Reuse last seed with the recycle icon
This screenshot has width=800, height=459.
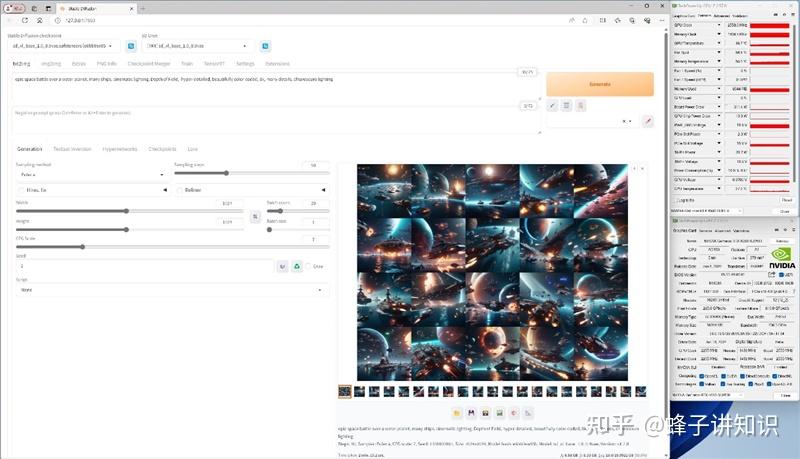tap(296, 266)
